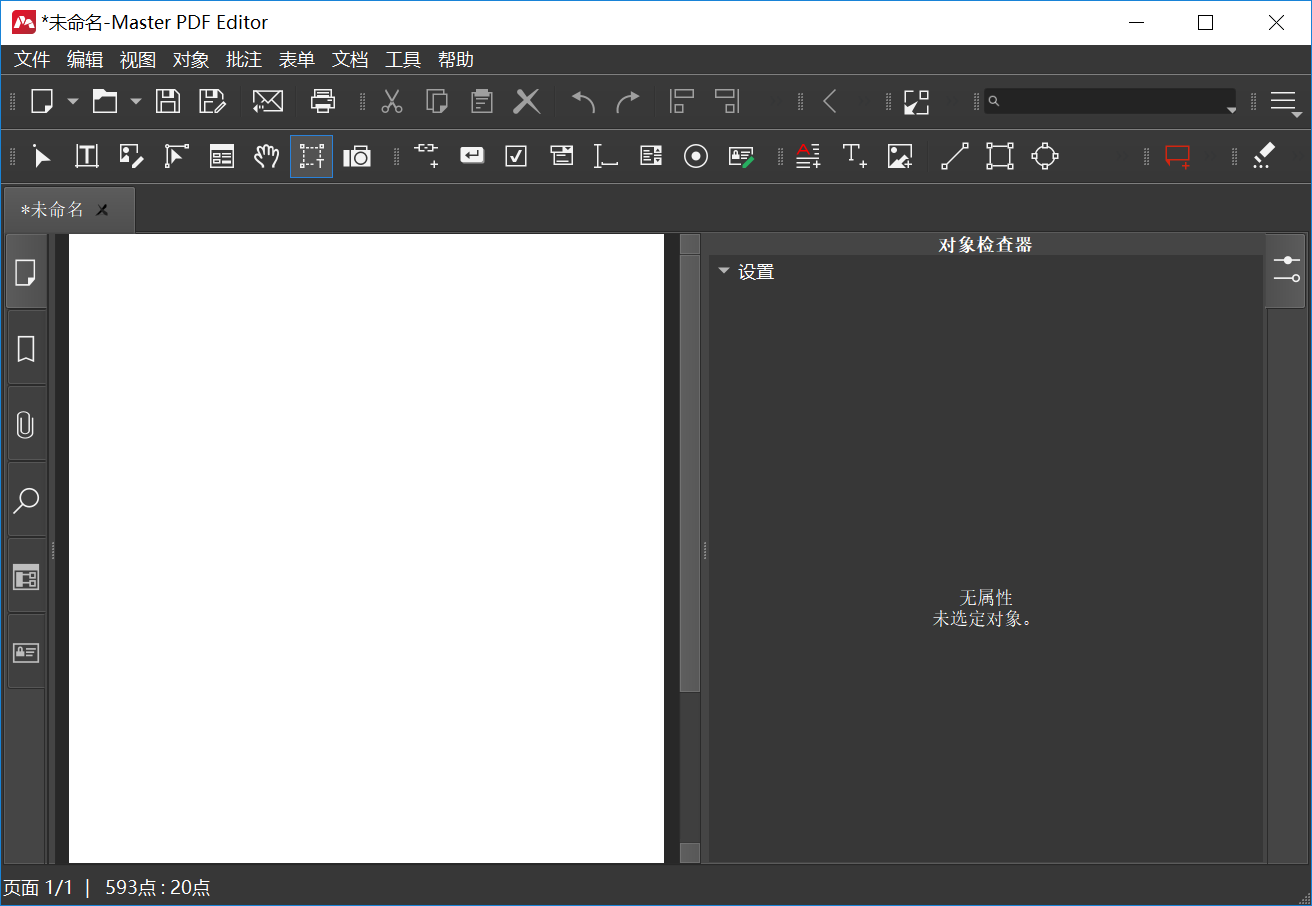Viewport: 1312px width, 906px height.
Task: Click the fit page zoom icon
Action: point(916,101)
